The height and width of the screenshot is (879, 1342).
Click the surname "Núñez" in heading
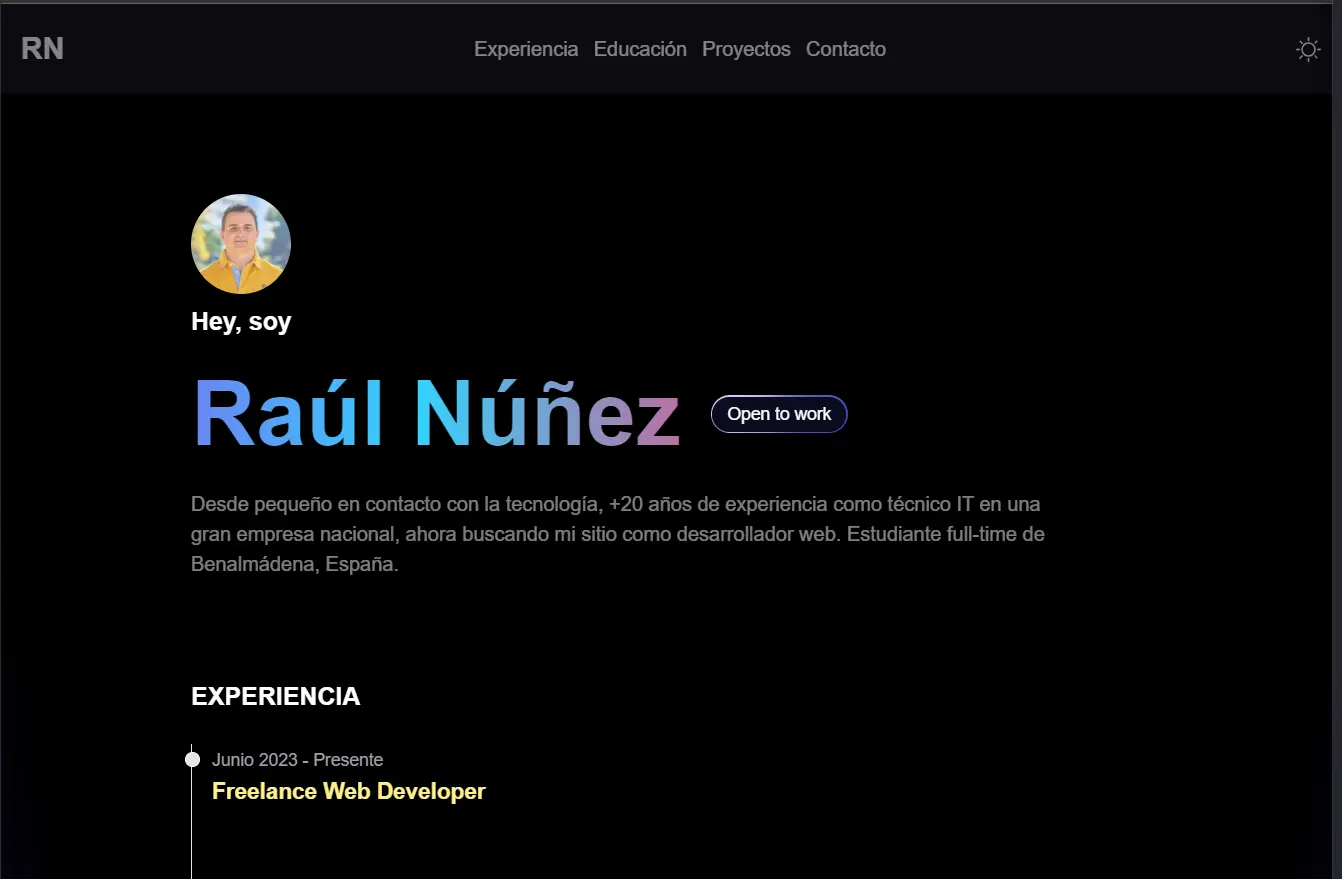[547, 414]
